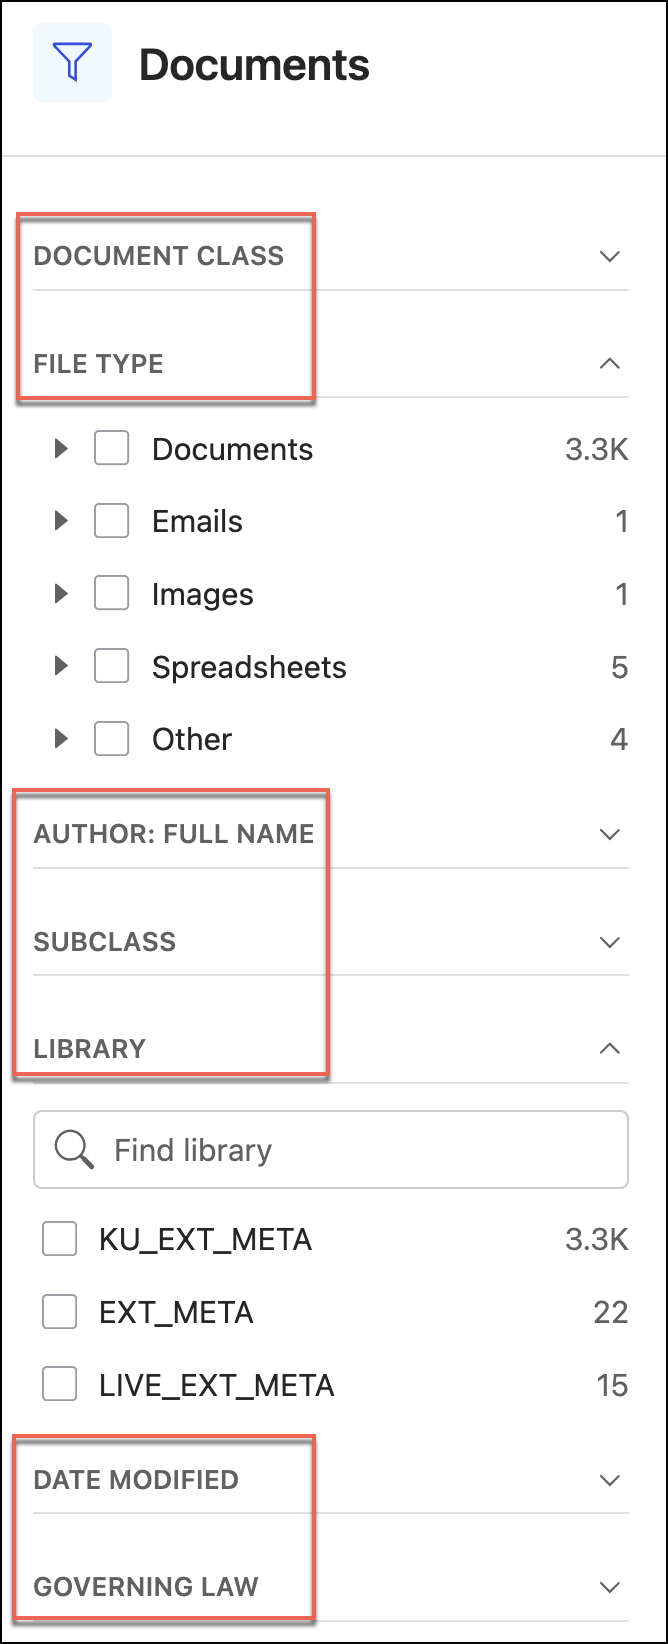The height and width of the screenshot is (1644, 668).
Task: Focus the Find library search field
Action: 360,1150
